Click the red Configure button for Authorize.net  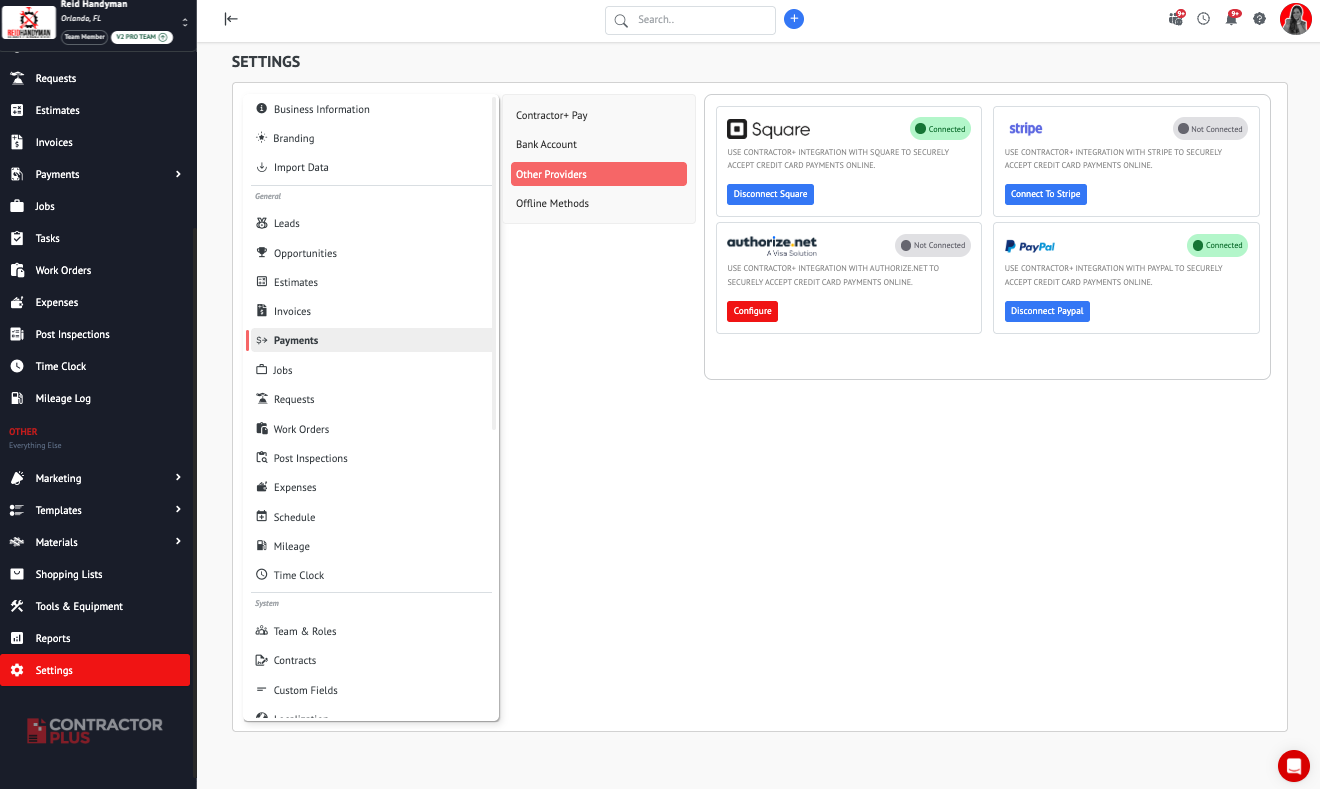pos(752,311)
